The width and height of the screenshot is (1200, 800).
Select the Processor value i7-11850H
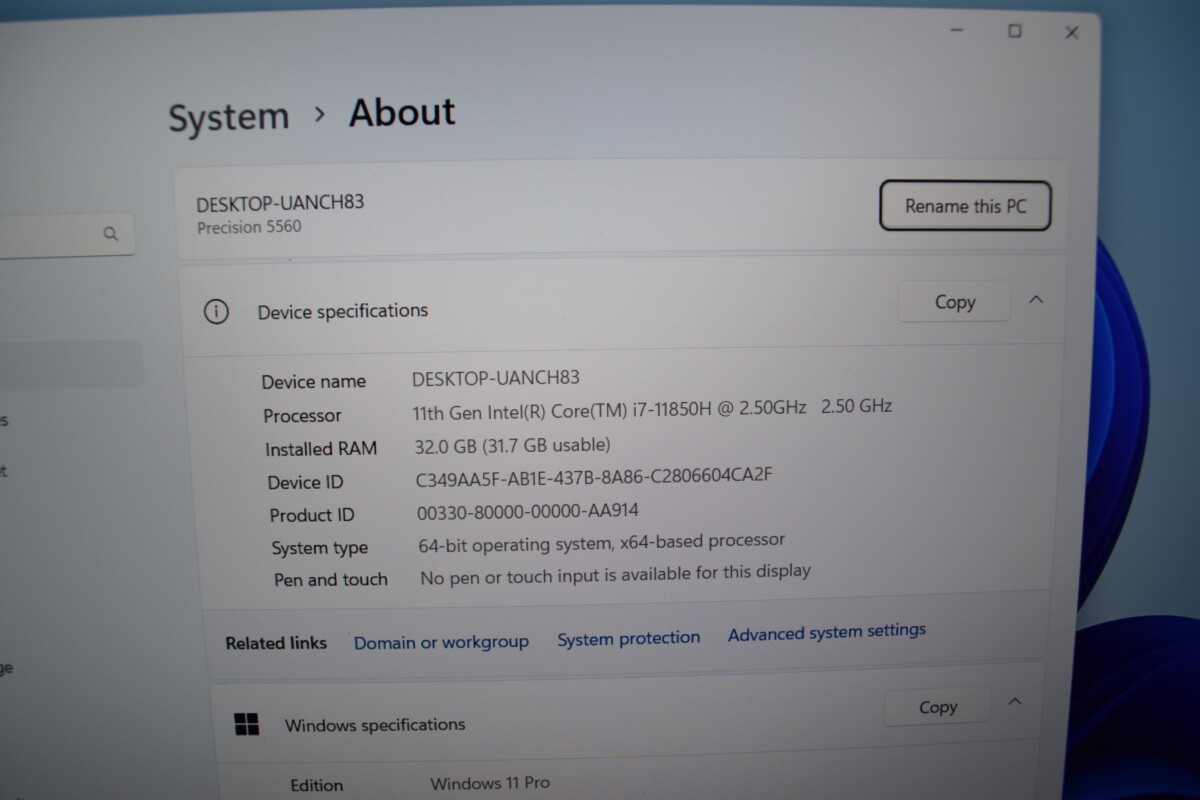pyautogui.click(x=652, y=409)
